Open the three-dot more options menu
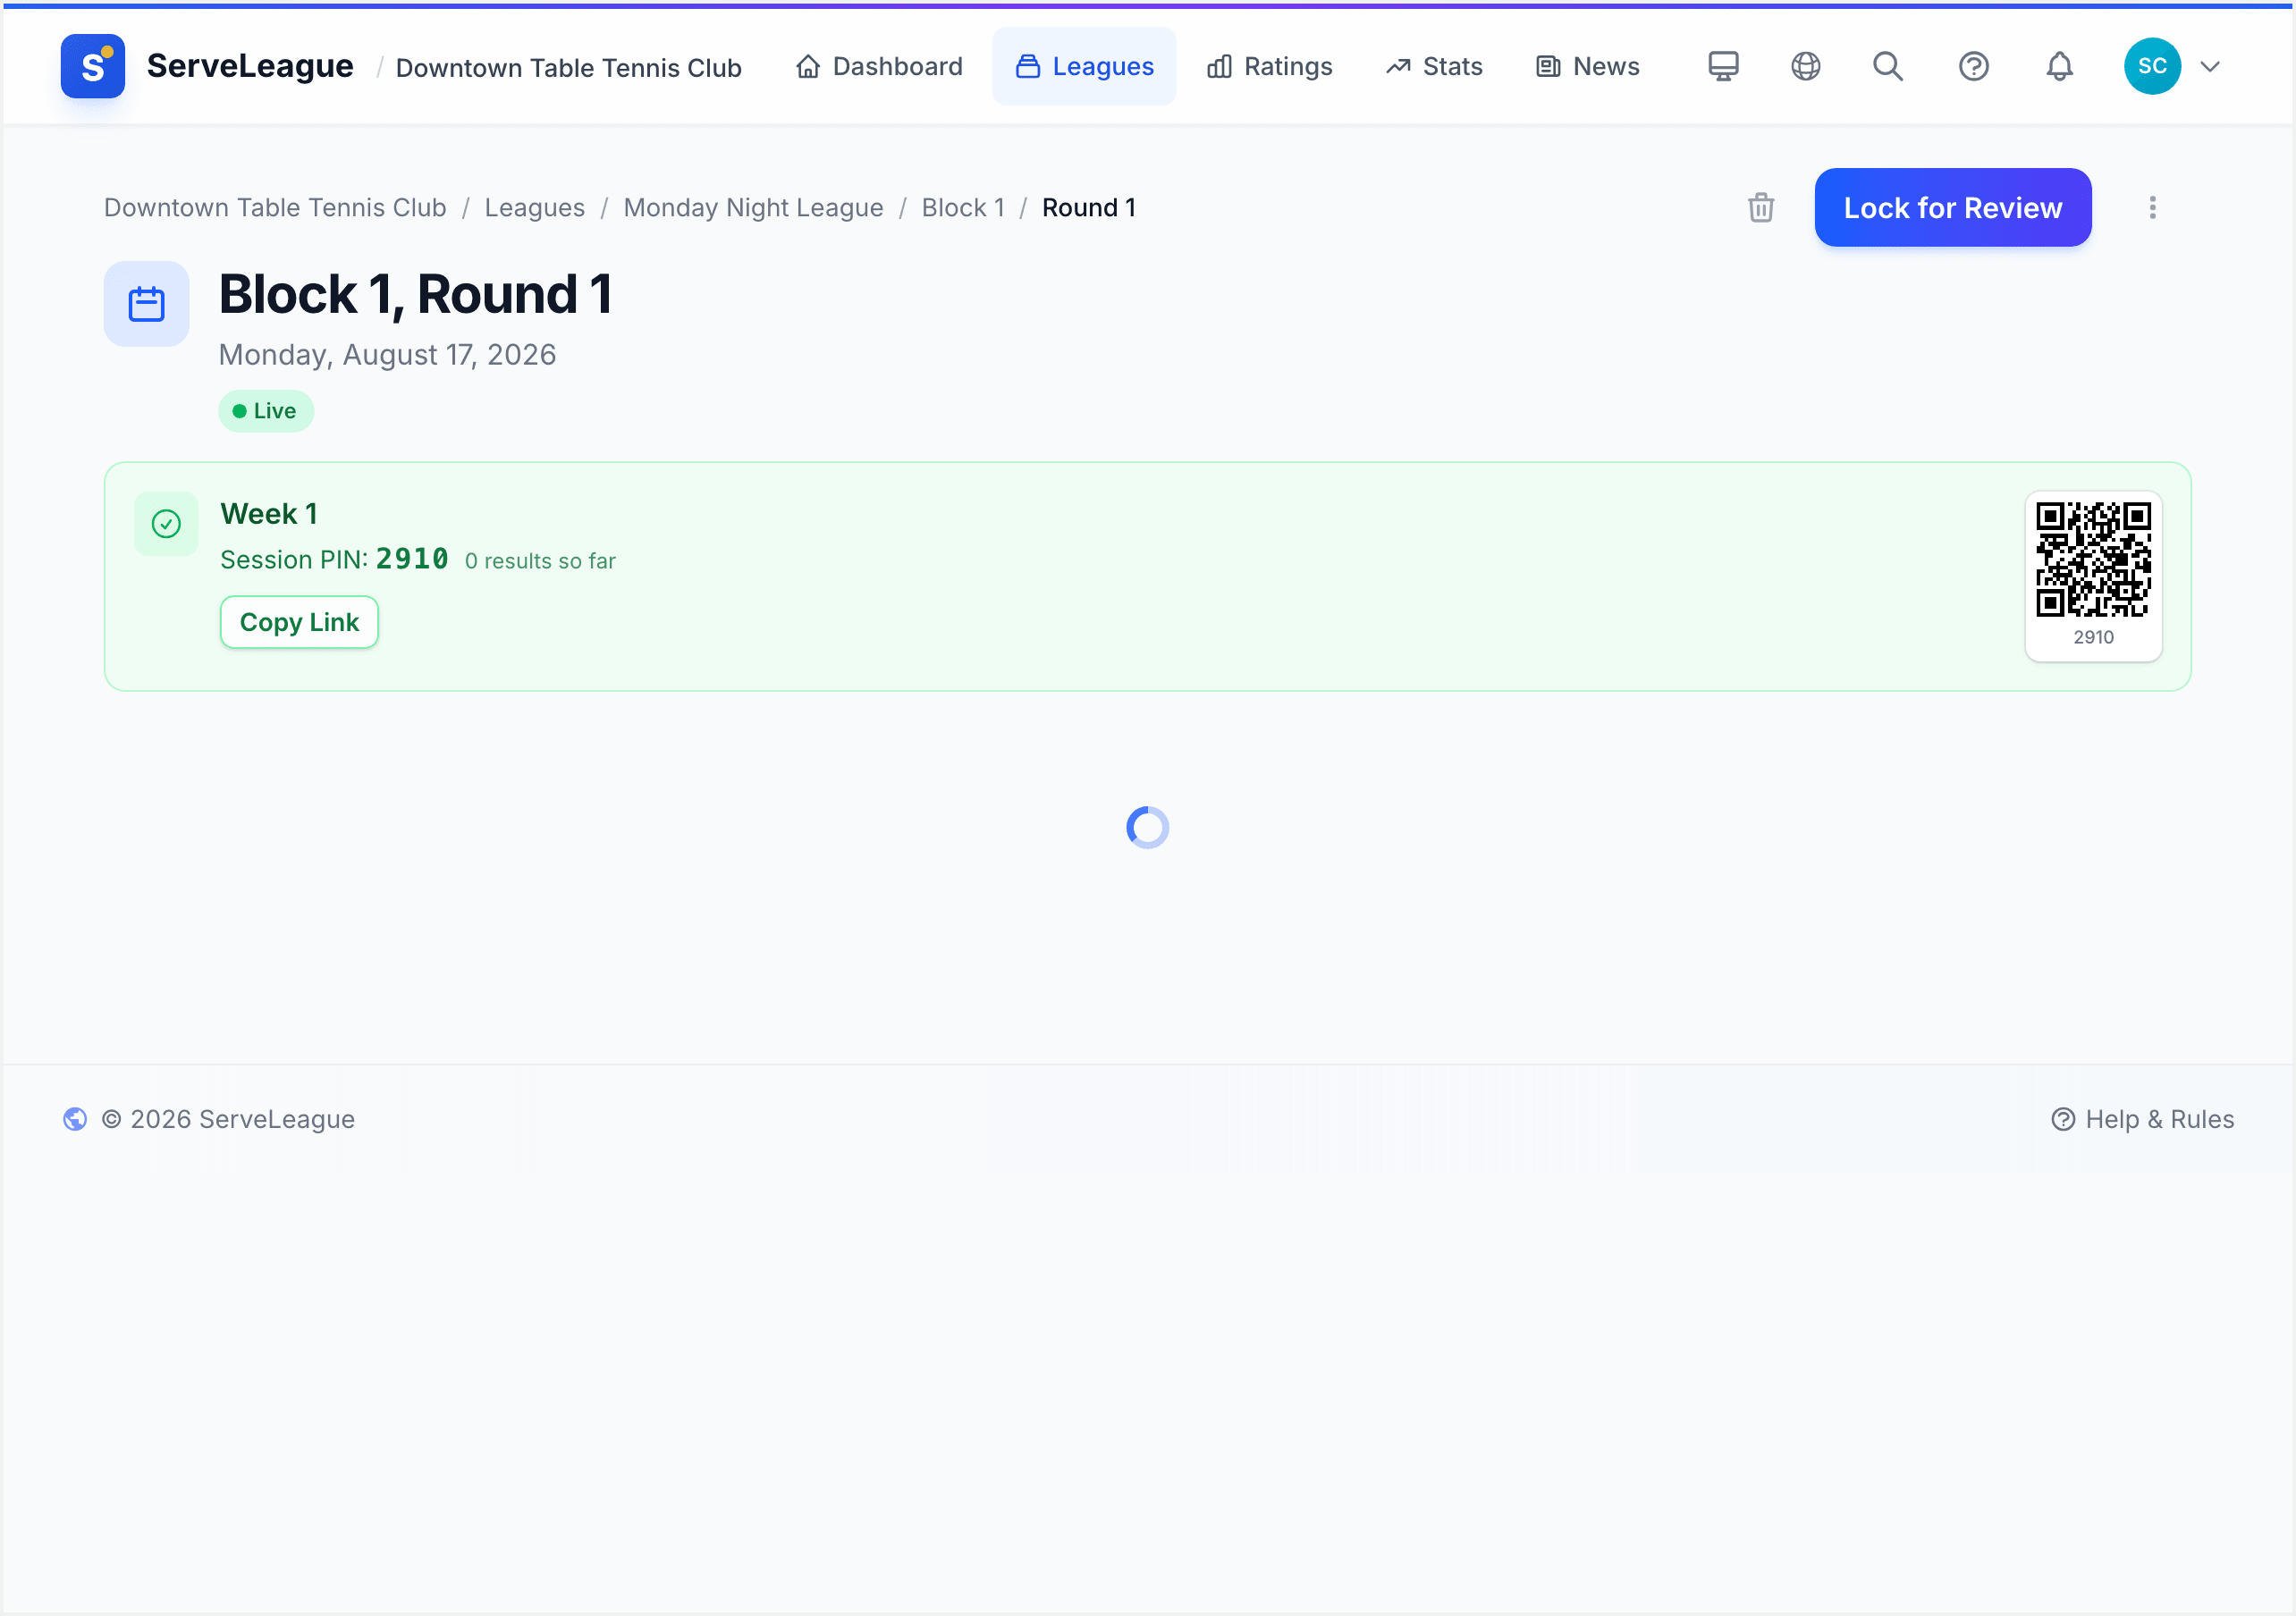The width and height of the screenshot is (2296, 1616). pos(2152,207)
